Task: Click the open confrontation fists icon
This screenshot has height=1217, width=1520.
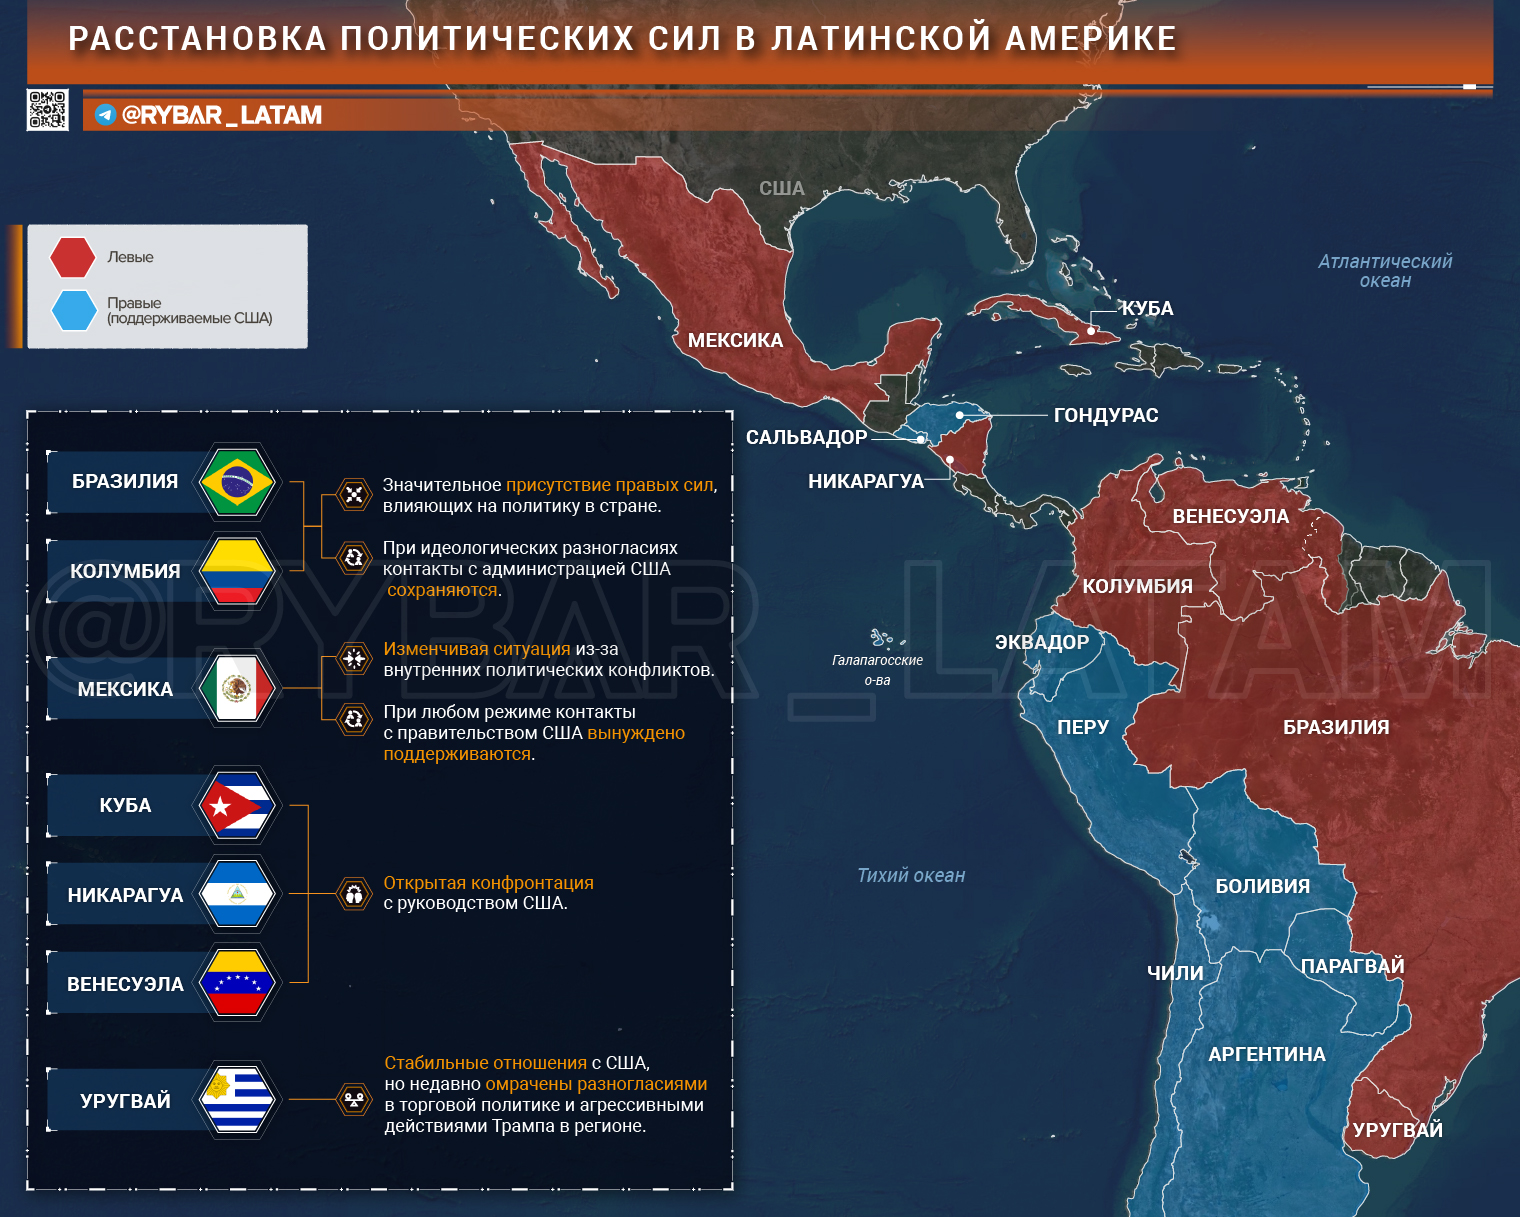Action: point(353,893)
